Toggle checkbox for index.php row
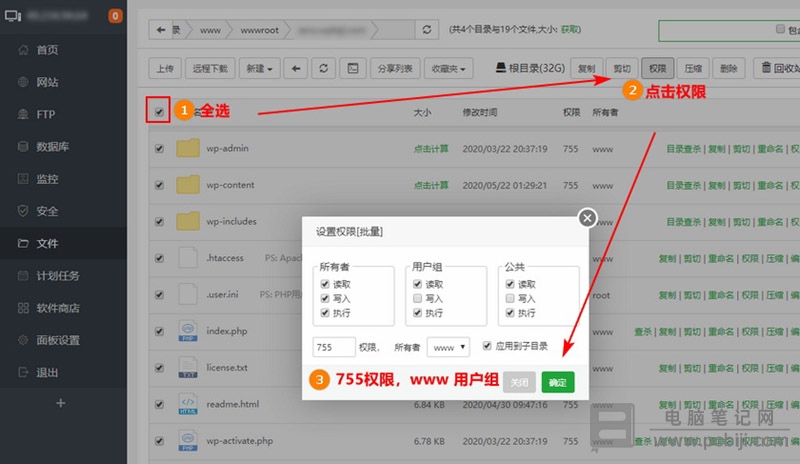 pyautogui.click(x=159, y=331)
